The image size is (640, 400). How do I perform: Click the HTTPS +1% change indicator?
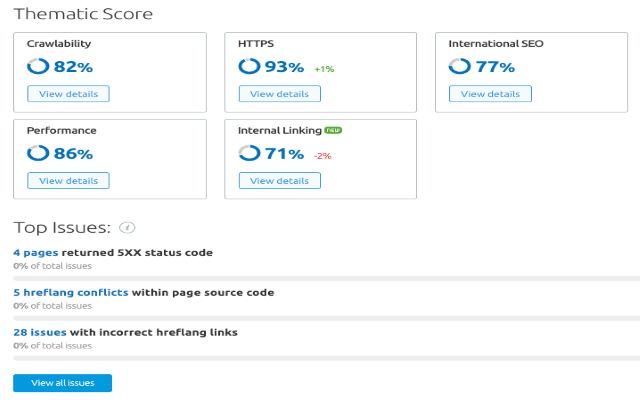[323, 69]
